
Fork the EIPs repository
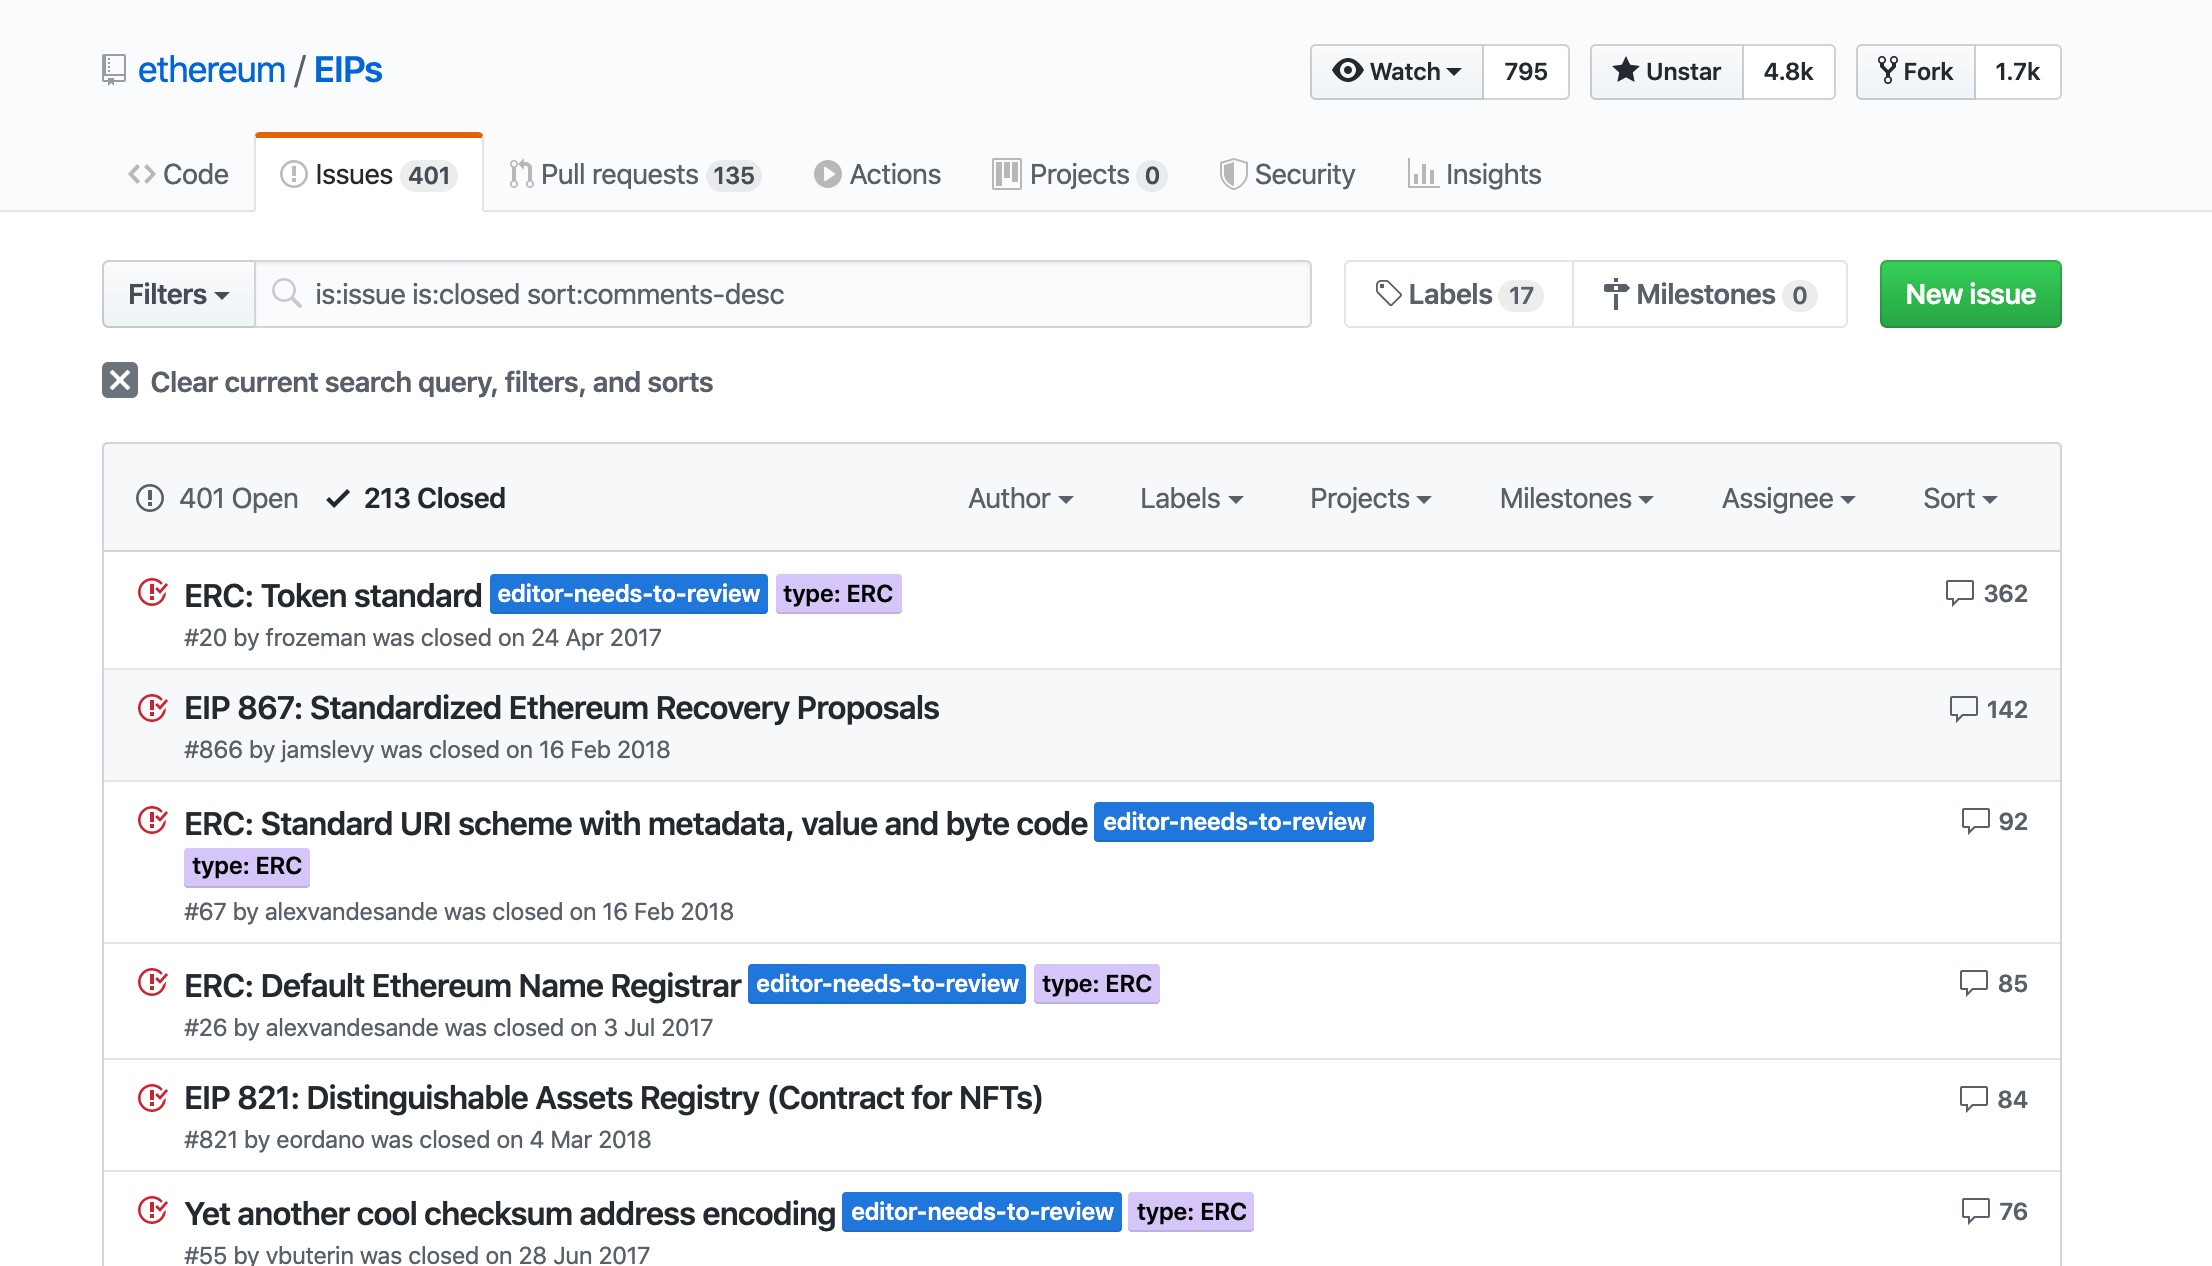tap(1916, 71)
